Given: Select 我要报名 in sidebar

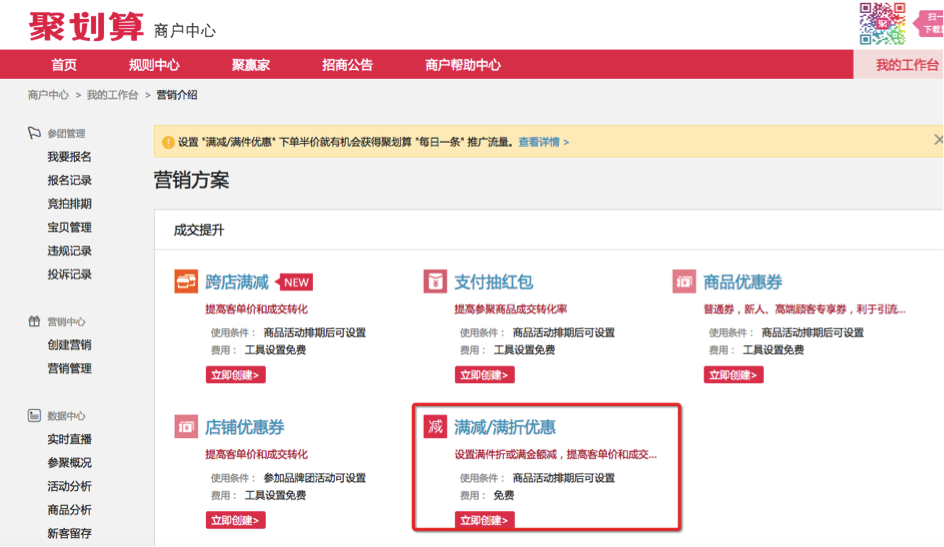Looking at the screenshot, I should pyautogui.click(x=70, y=157).
